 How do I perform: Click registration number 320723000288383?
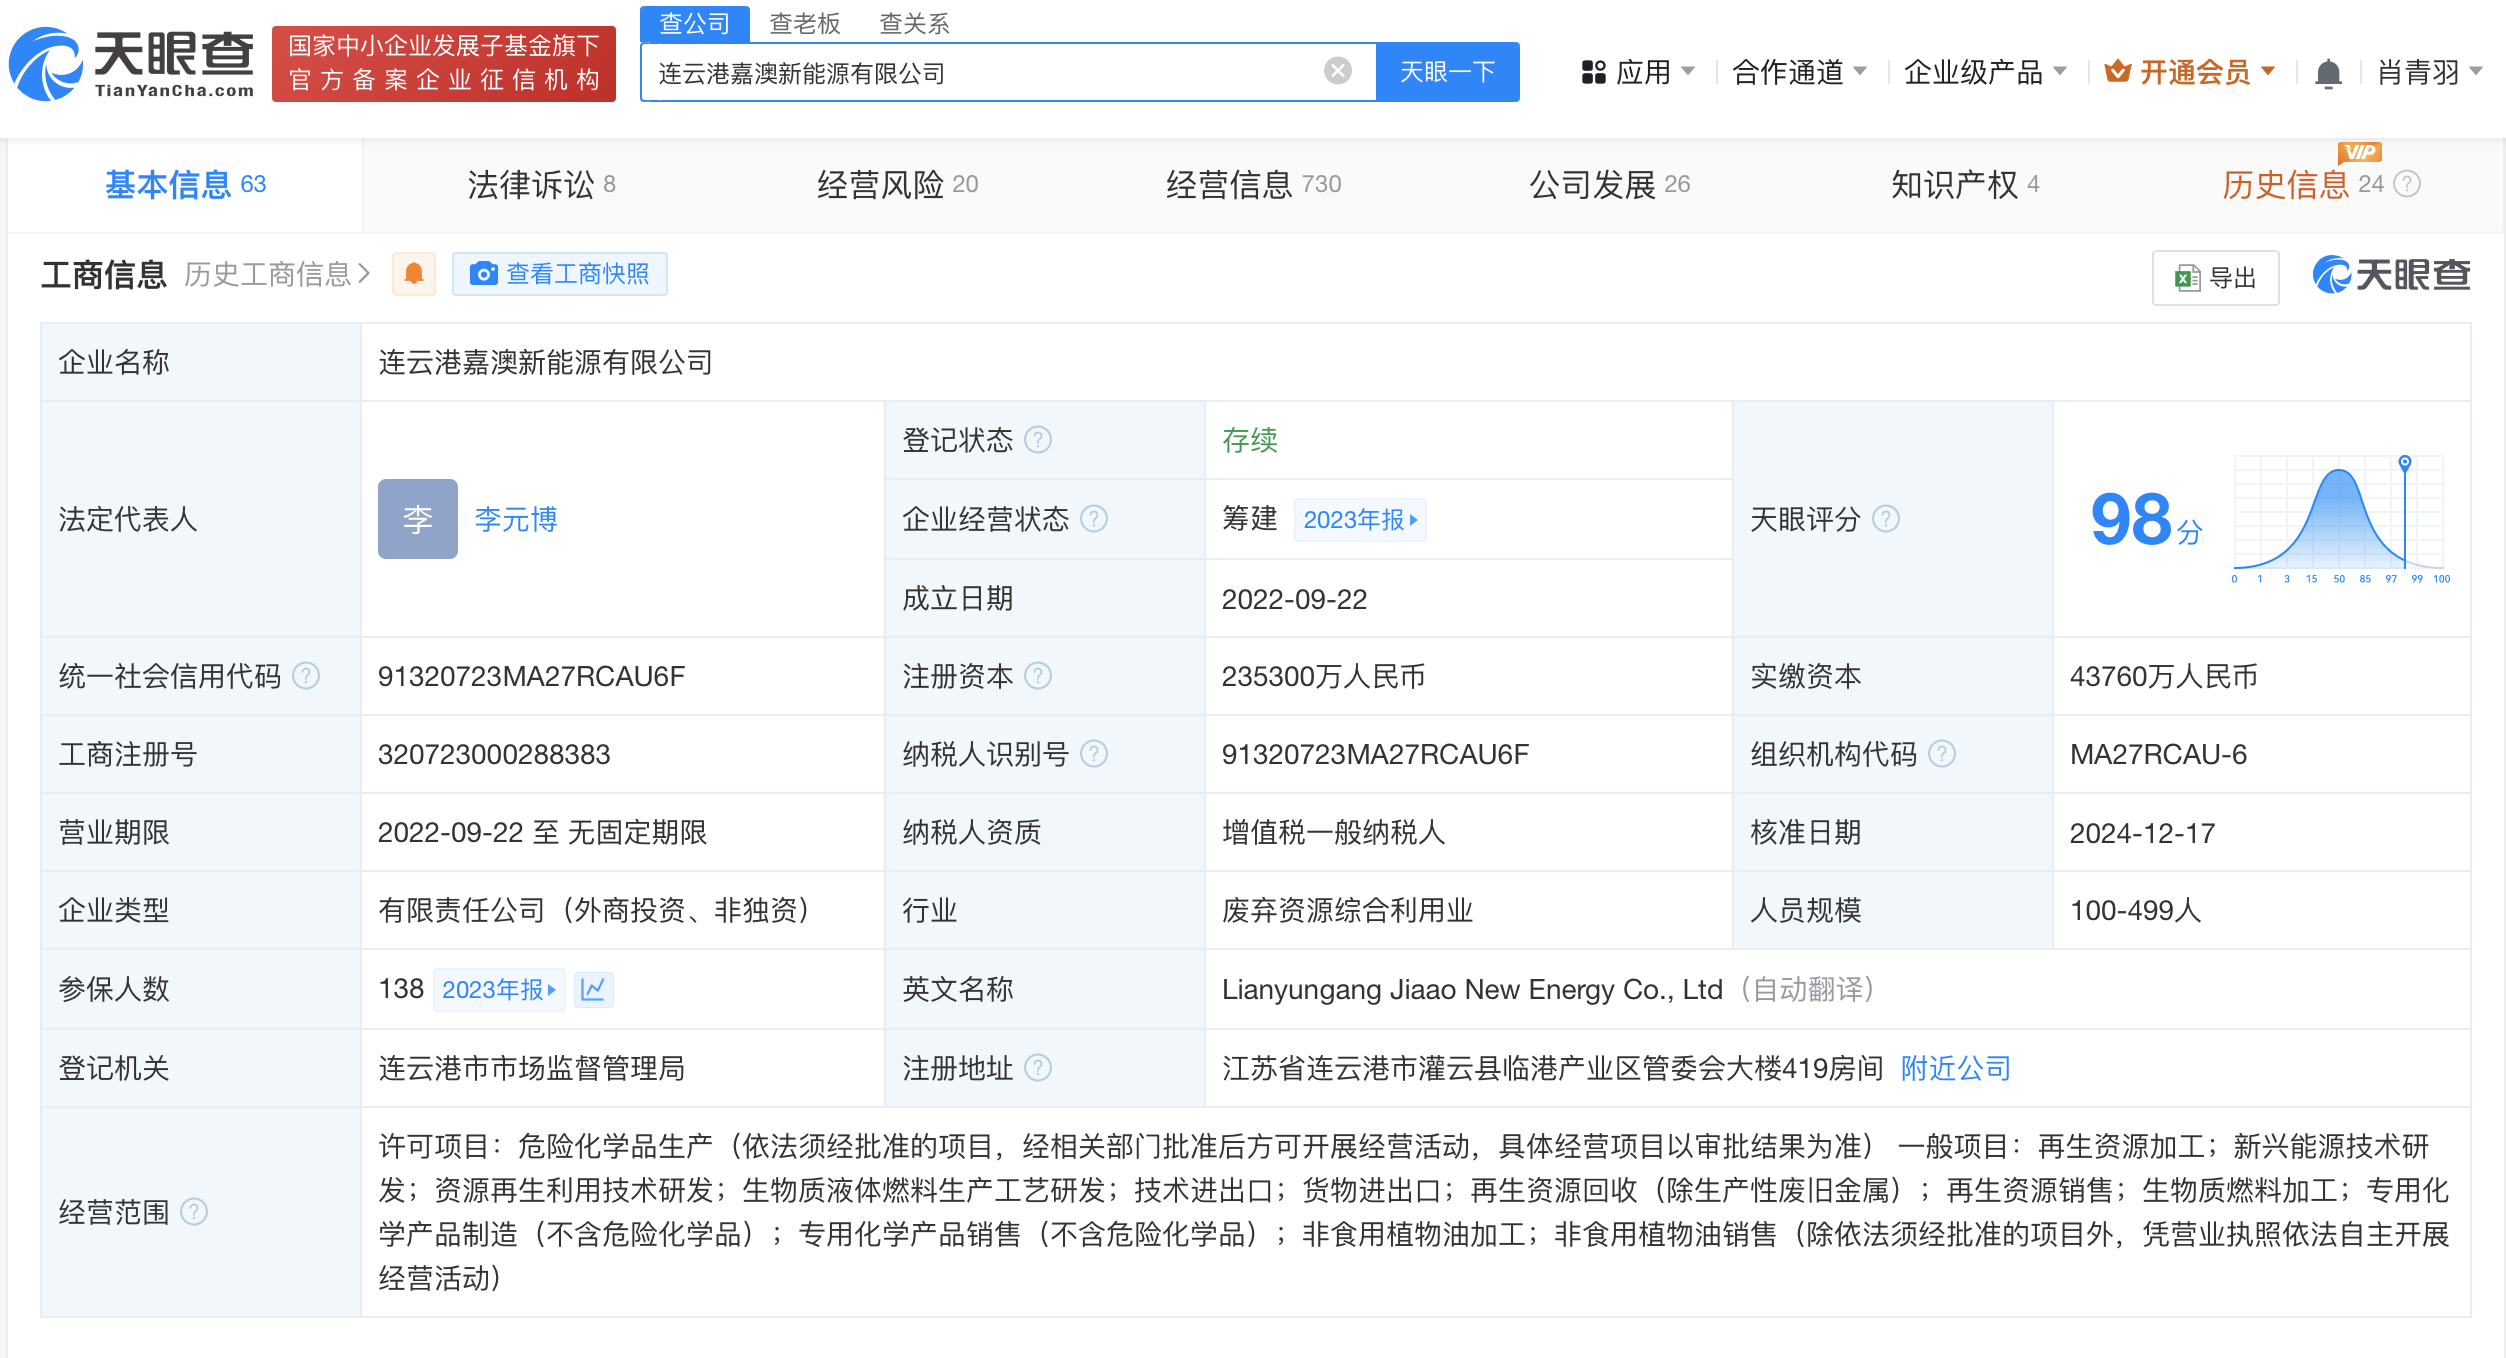[494, 754]
